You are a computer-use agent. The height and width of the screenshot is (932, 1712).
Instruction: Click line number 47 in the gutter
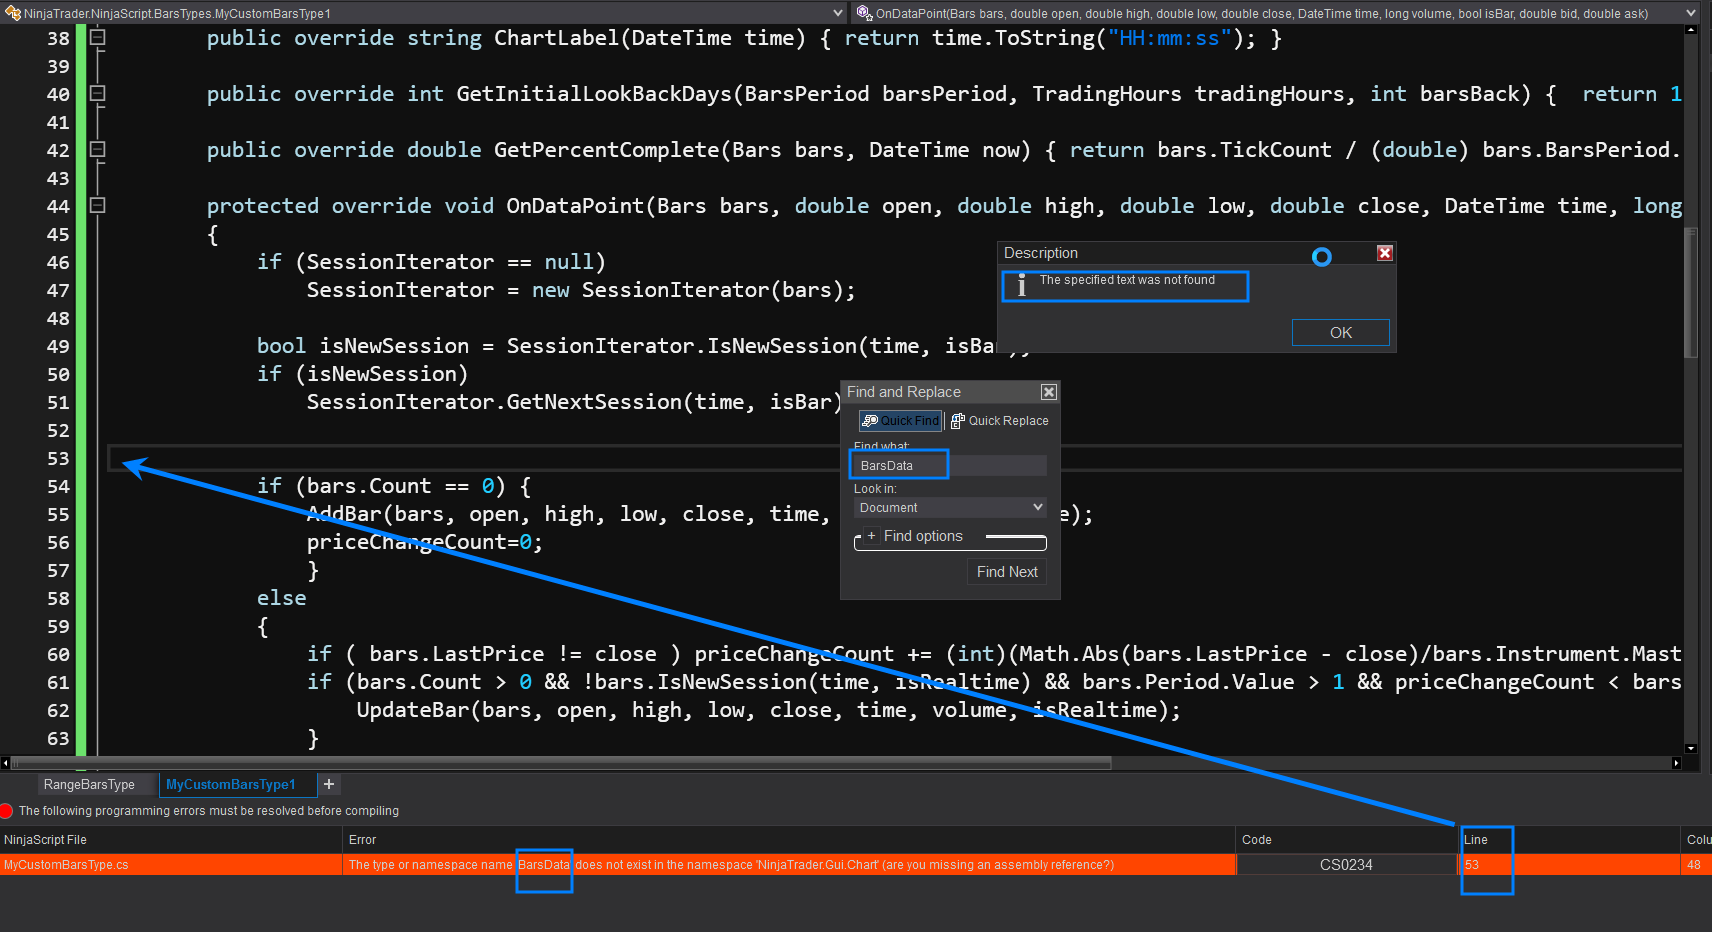coord(59,290)
